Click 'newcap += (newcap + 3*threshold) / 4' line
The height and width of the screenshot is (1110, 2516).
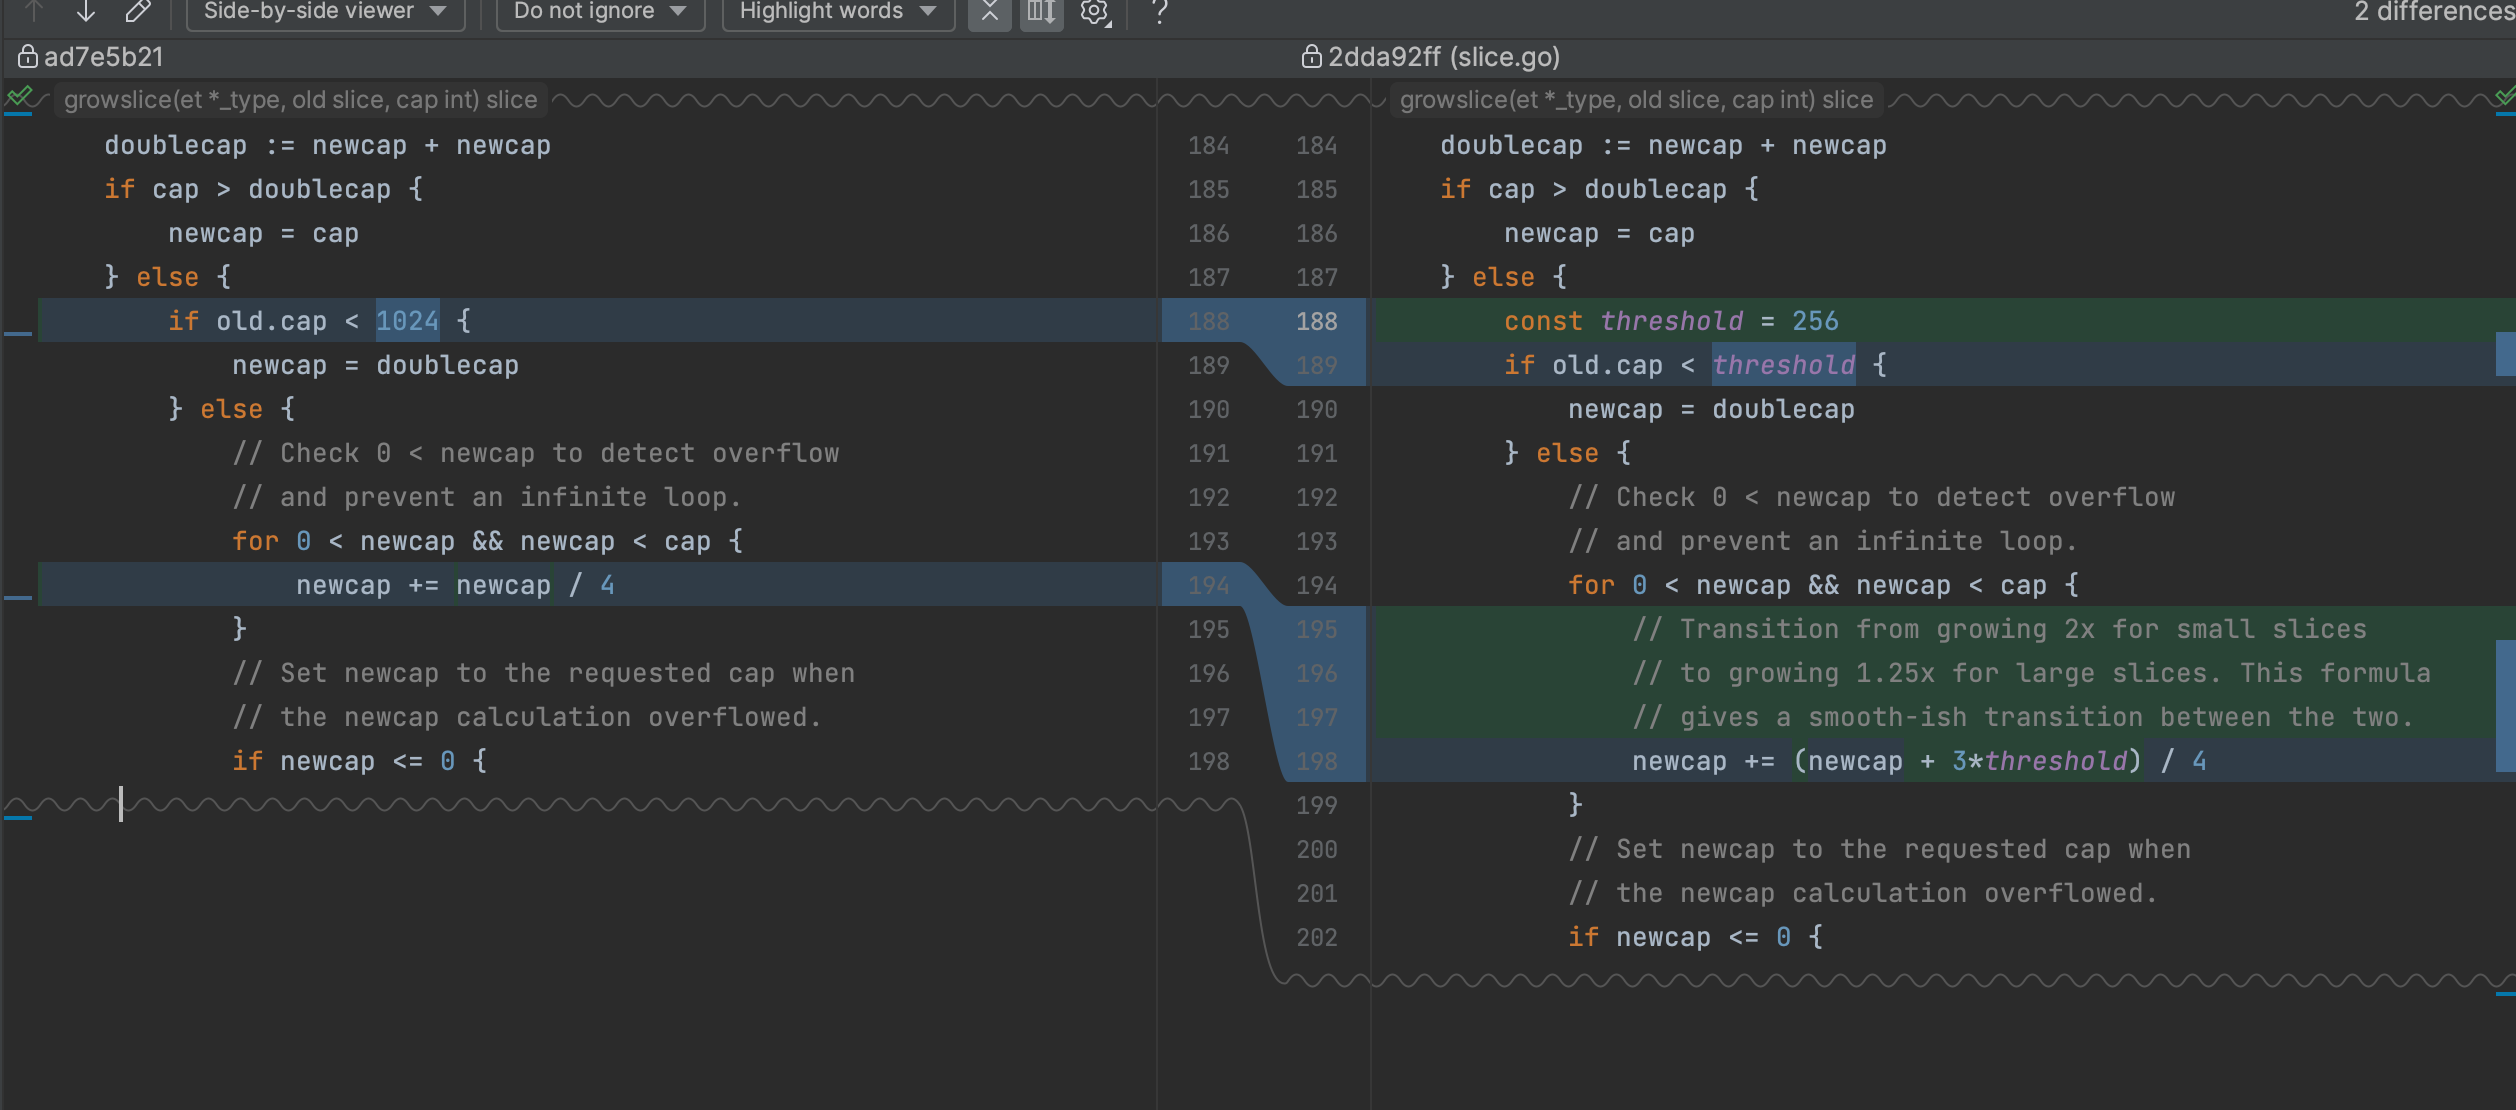coord(1919,761)
